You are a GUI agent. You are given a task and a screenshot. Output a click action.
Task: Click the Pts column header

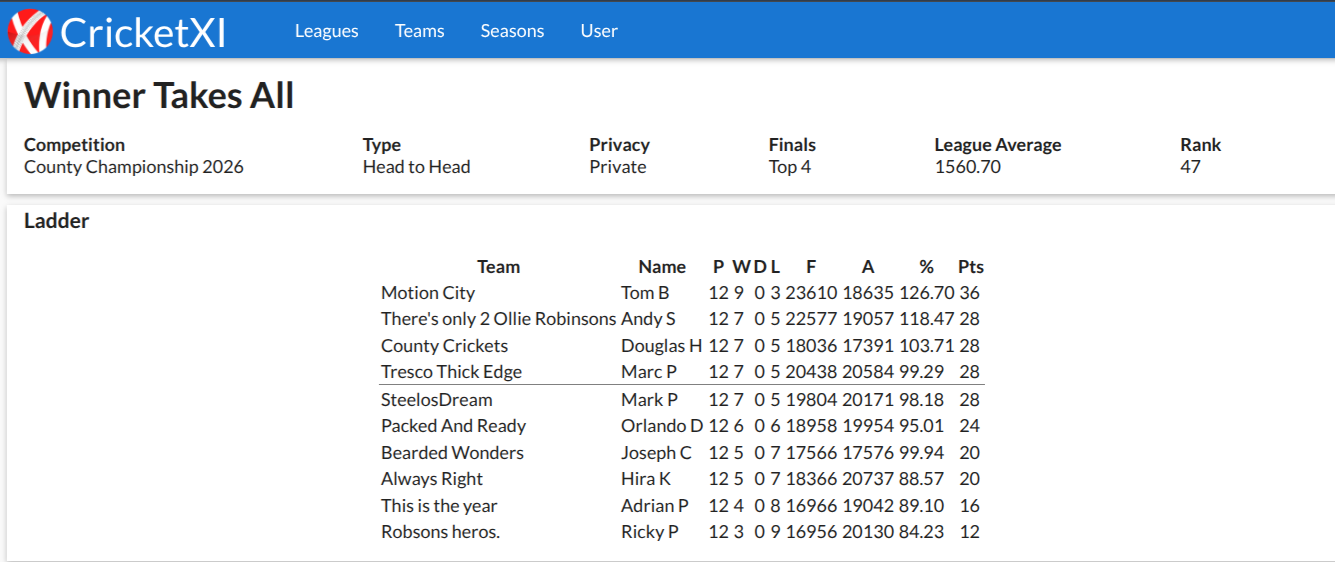(x=971, y=267)
